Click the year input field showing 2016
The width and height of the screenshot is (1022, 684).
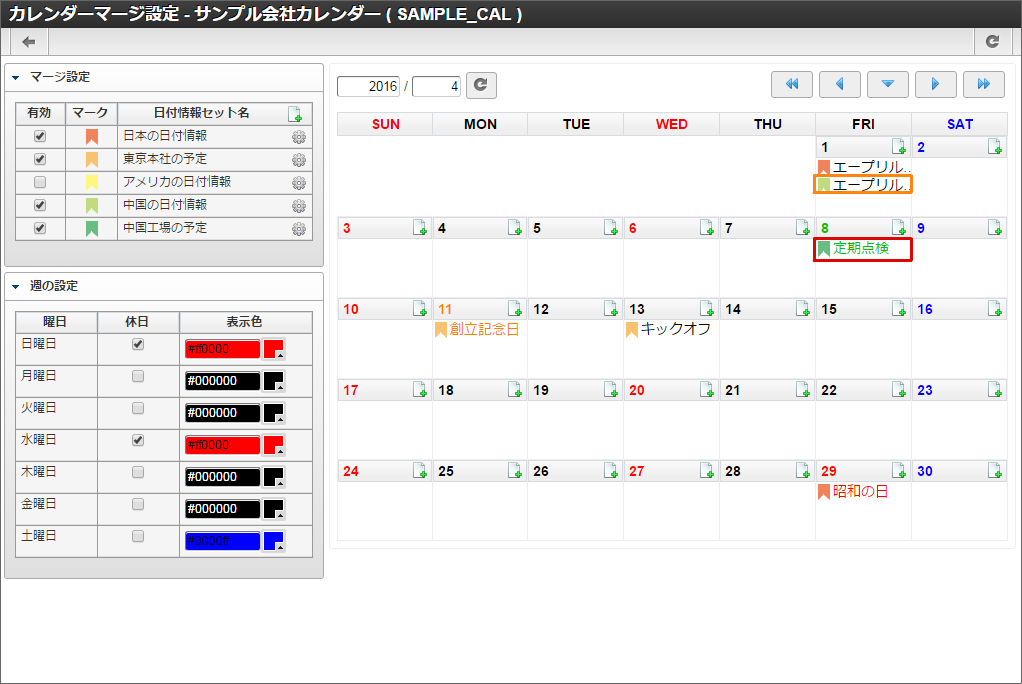[x=369, y=86]
